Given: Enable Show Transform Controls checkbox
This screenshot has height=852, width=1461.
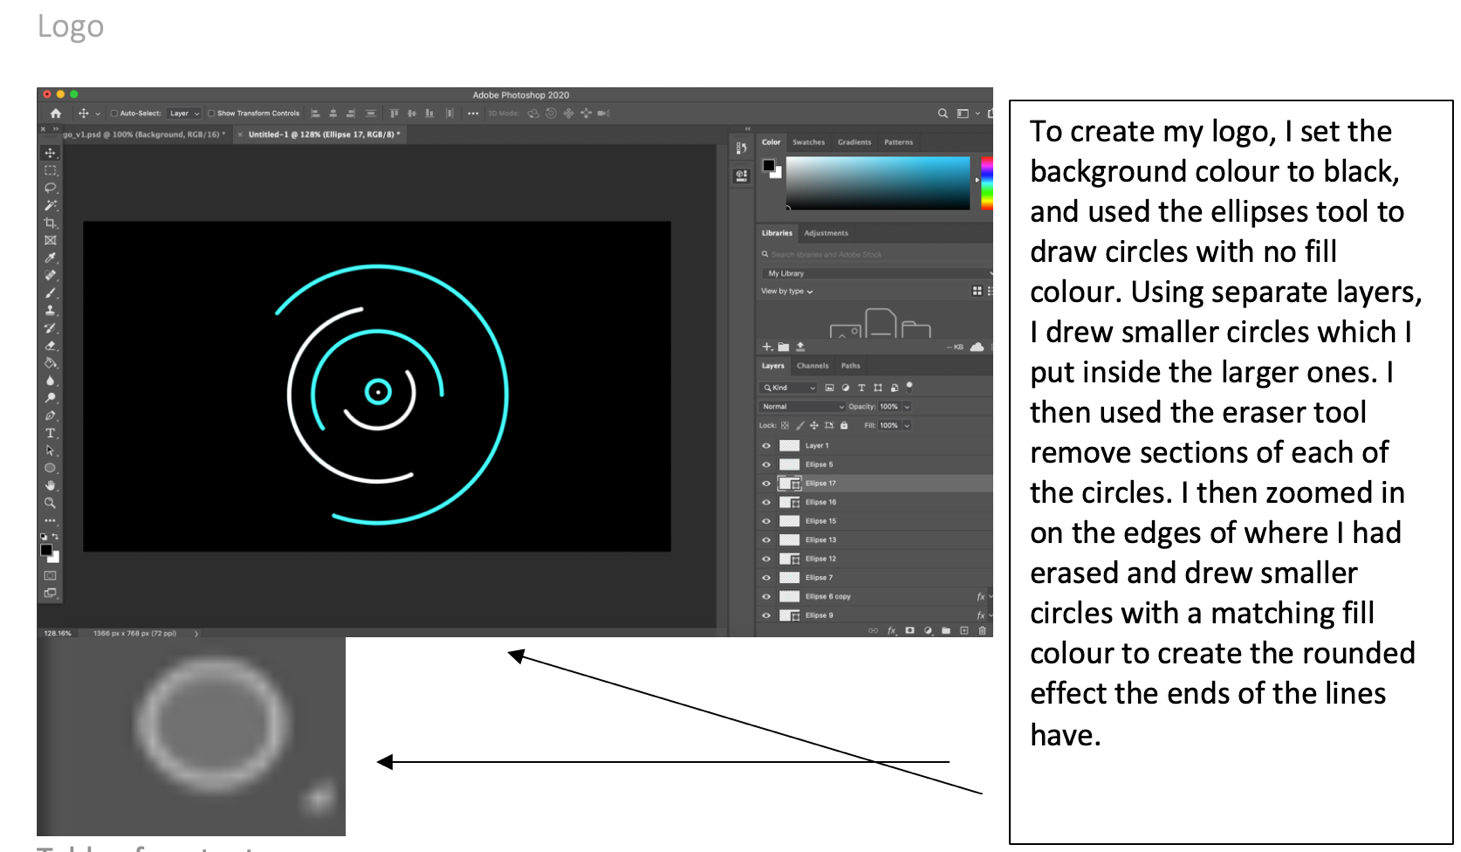Looking at the screenshot, I should [x=211, y=114].
